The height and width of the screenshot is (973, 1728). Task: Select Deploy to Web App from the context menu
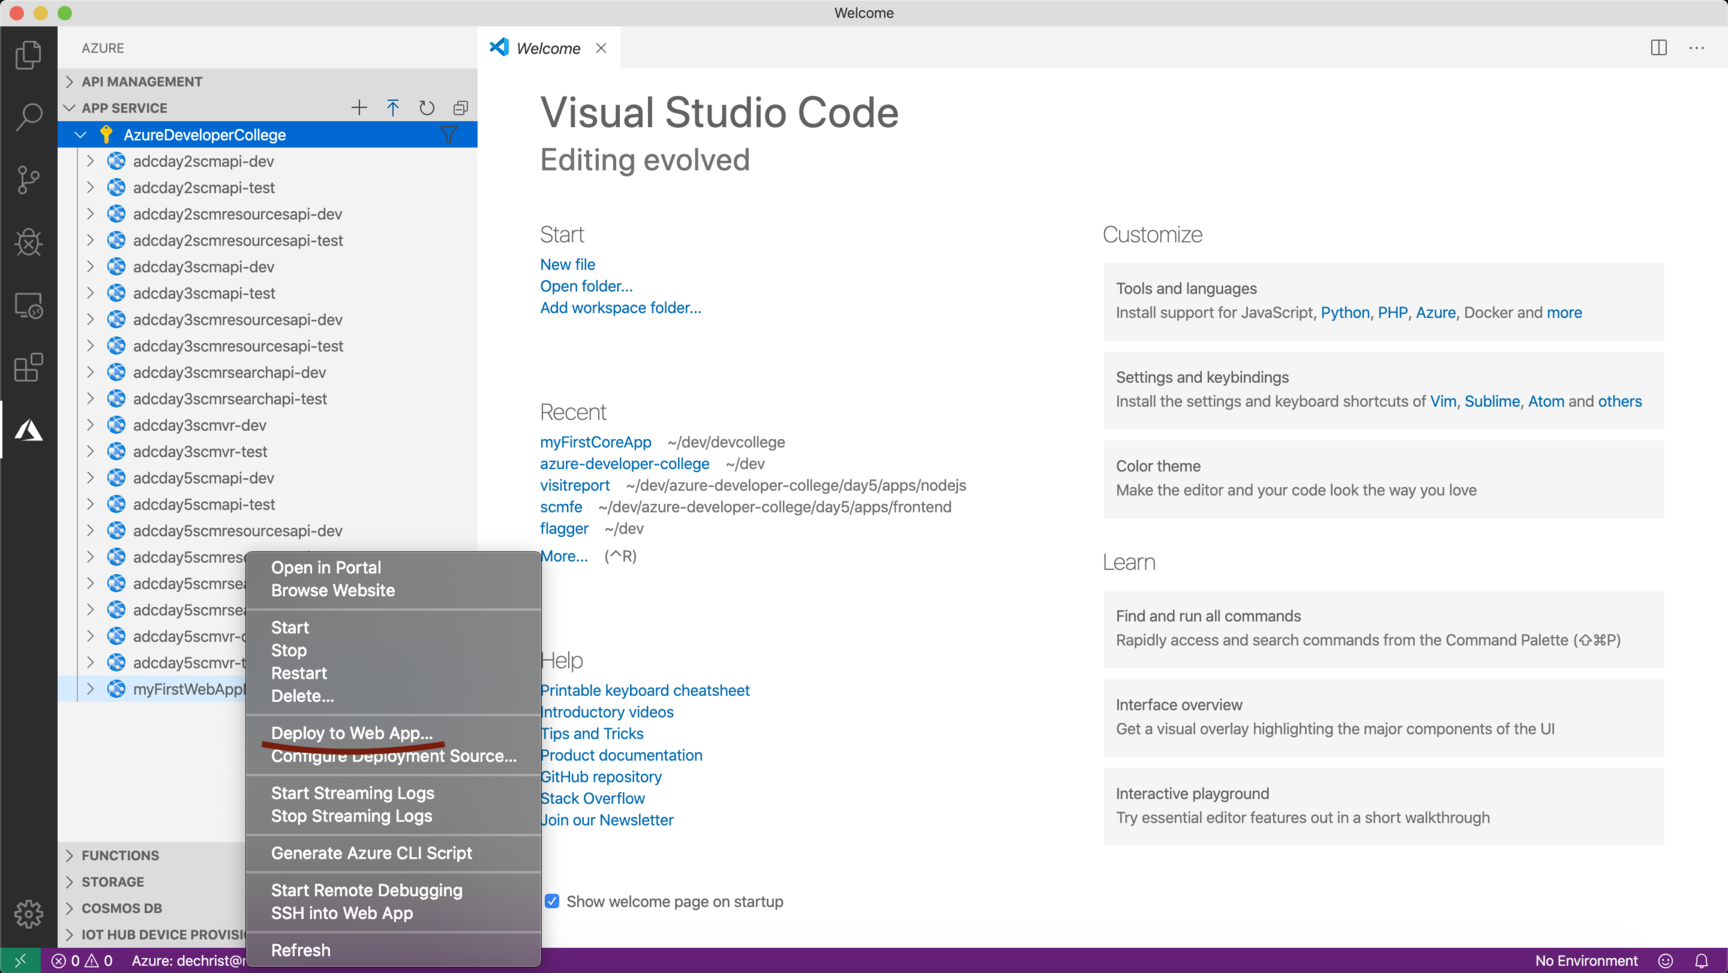click(x=351, y=733)
